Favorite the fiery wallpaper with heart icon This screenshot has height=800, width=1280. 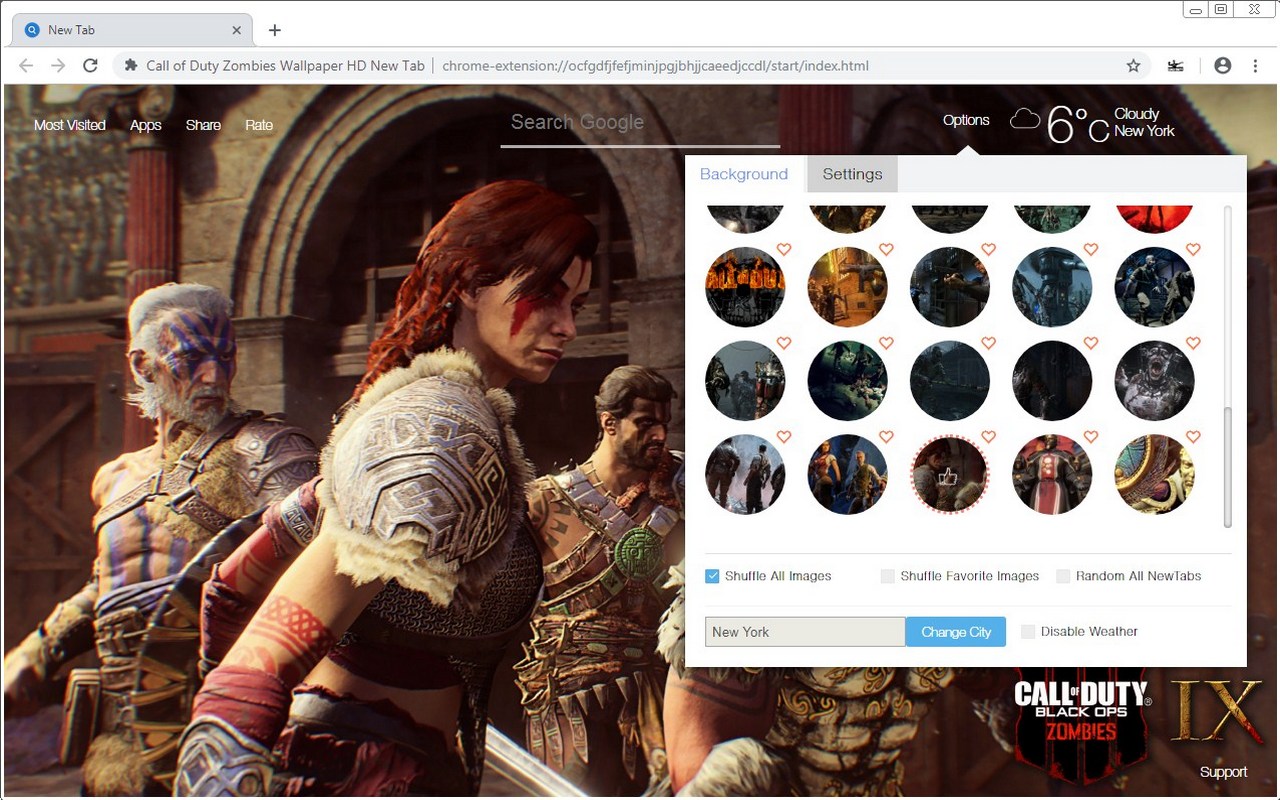784,250
